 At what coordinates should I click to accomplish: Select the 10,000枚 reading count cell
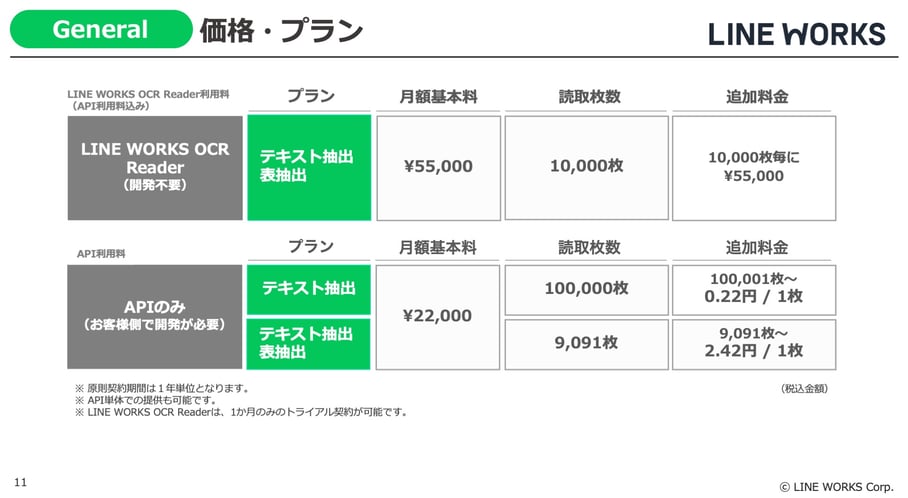(585, 167)
